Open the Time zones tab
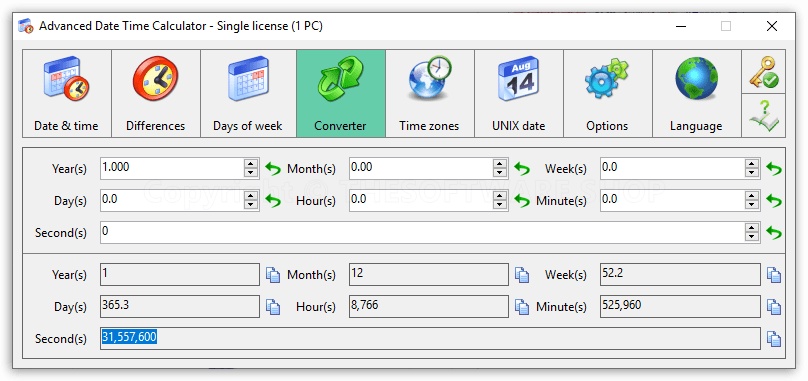This screenshot has height=381, width=808. click(429, 93)
